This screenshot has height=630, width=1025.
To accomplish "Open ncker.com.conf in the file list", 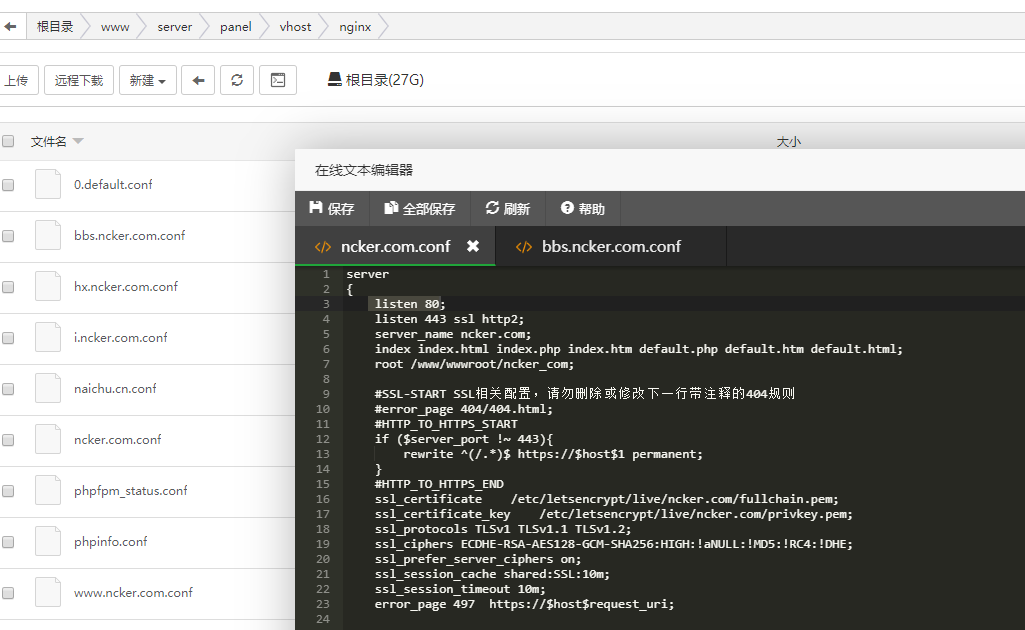I will (x=118, y=439).
